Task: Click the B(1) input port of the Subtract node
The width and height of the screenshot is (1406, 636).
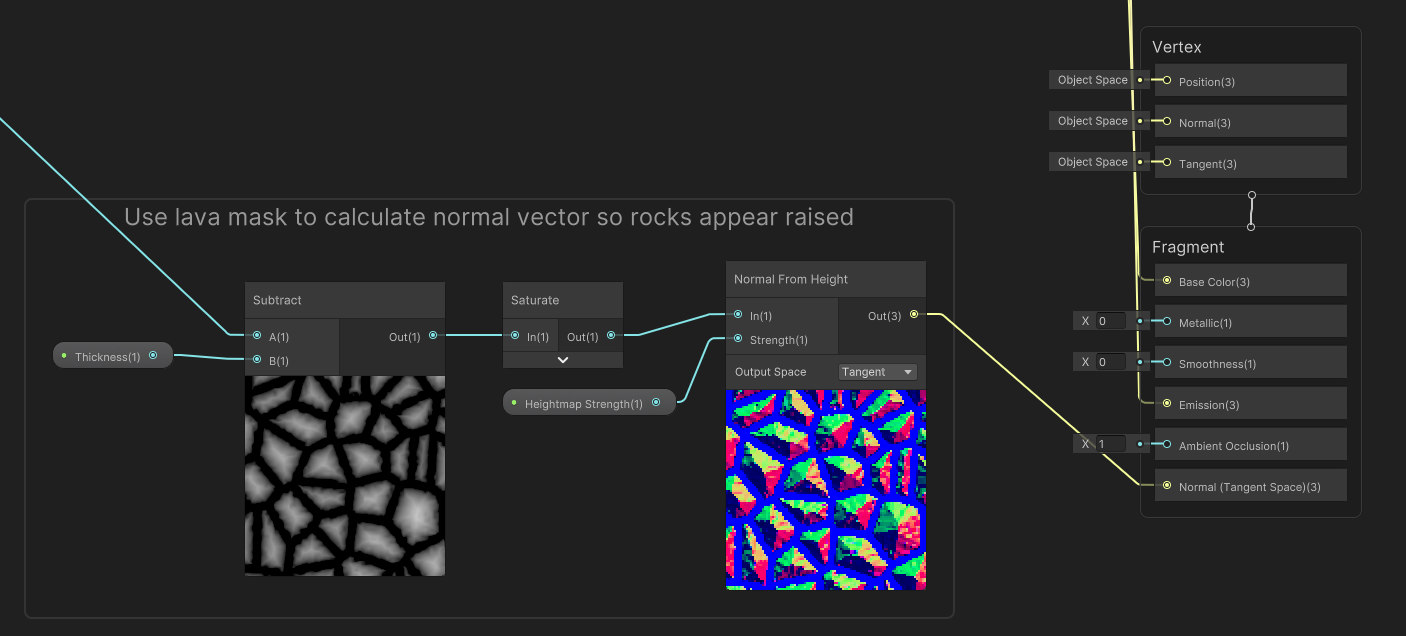Action: (x=257, y=358)
